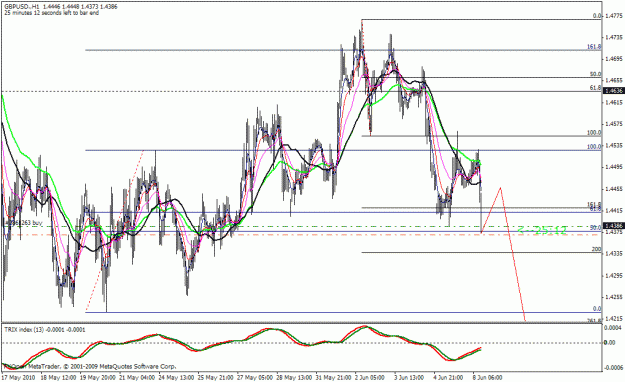Click the 1.4215 price axis label
The image size is (625, 382).
[x=613, y=319]
